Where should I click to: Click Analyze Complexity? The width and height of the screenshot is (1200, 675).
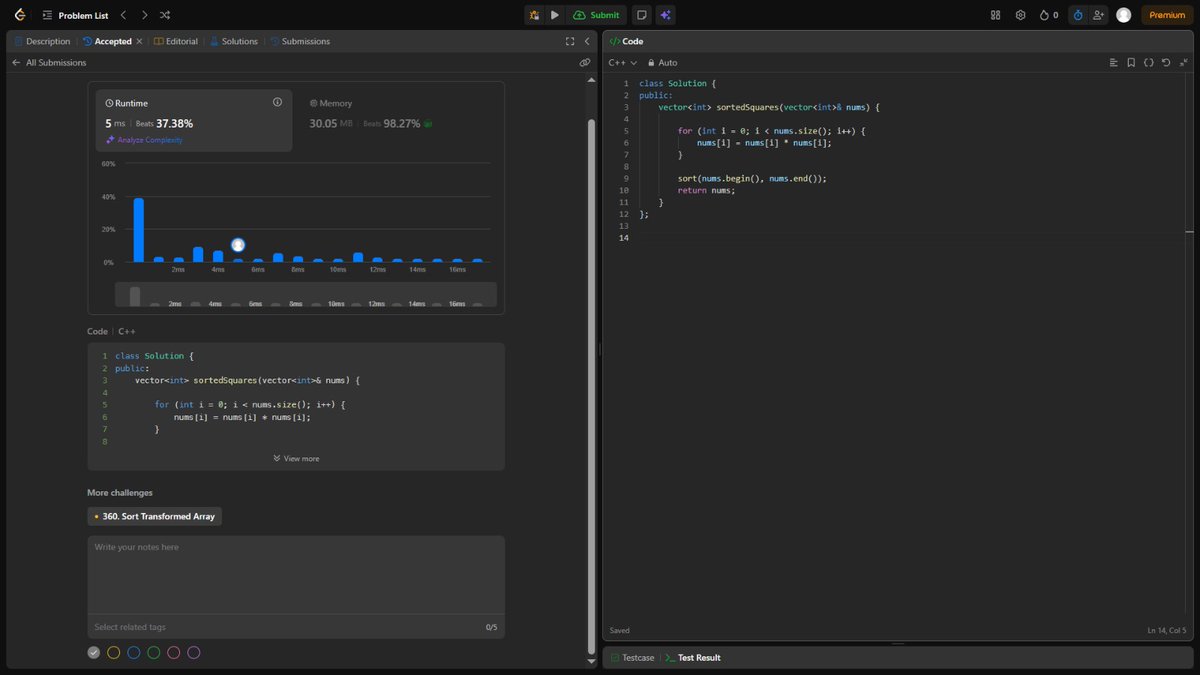(x=144, y=140)
